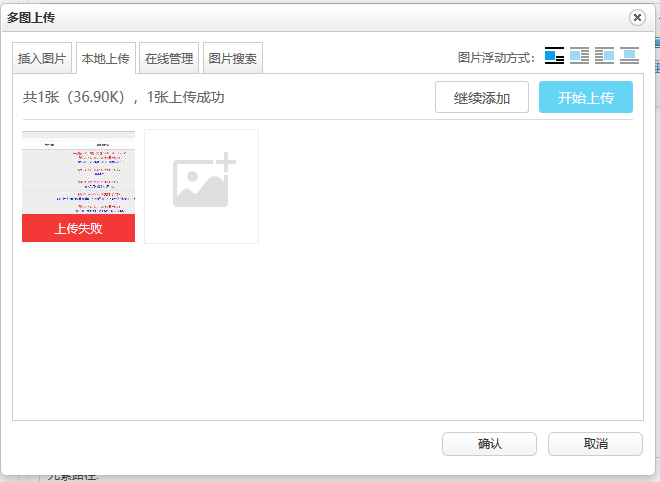The width and height of the screenshot is (660, 482).
Task: Go to the 在线管理 tab
Action: pyautogui.click(x=168, y=59)
